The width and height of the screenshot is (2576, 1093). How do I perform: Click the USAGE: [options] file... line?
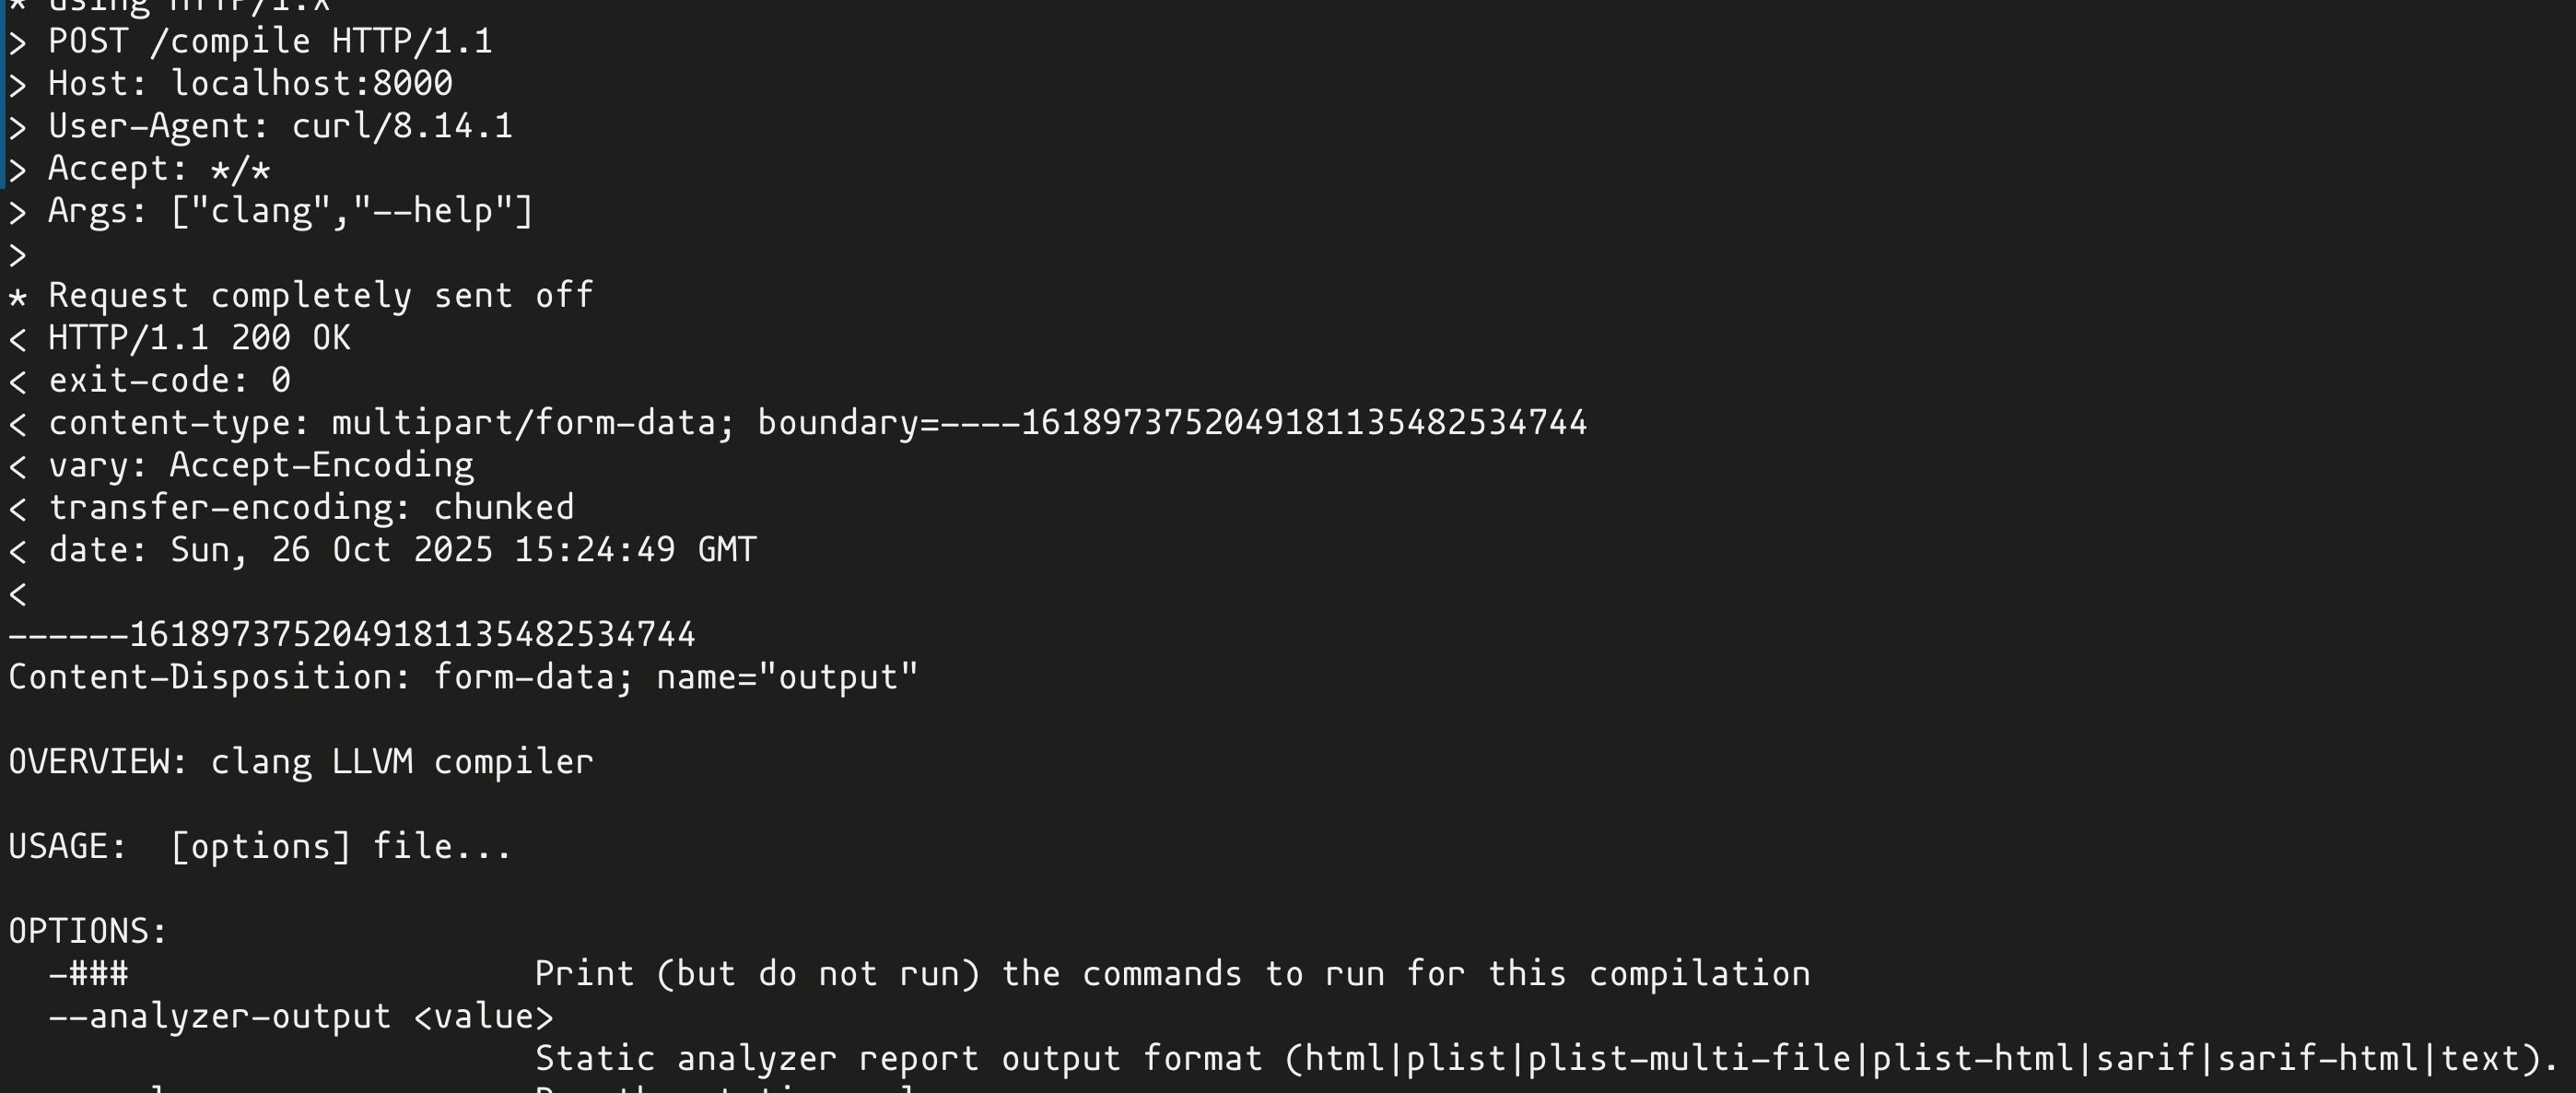click(260, 846)
